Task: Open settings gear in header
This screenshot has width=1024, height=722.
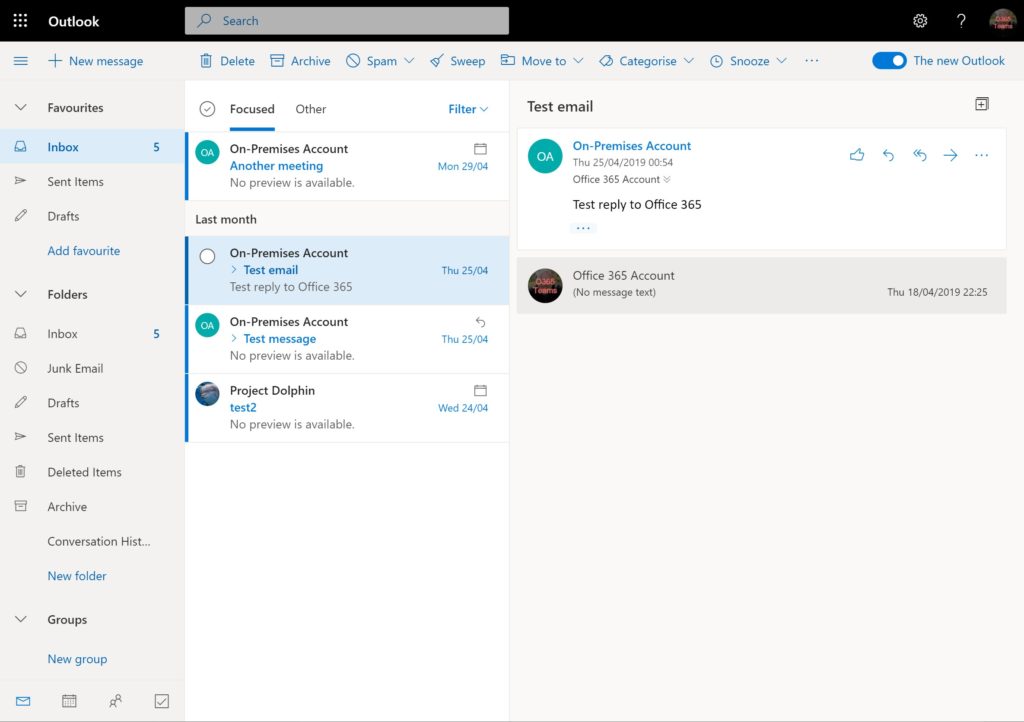Action: [920, 21]
